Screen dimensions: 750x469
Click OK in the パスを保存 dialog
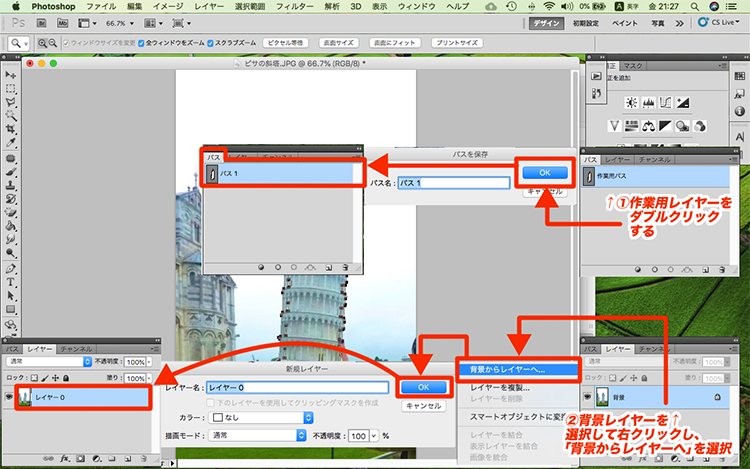pyautogui.click(x=545, y=173)
